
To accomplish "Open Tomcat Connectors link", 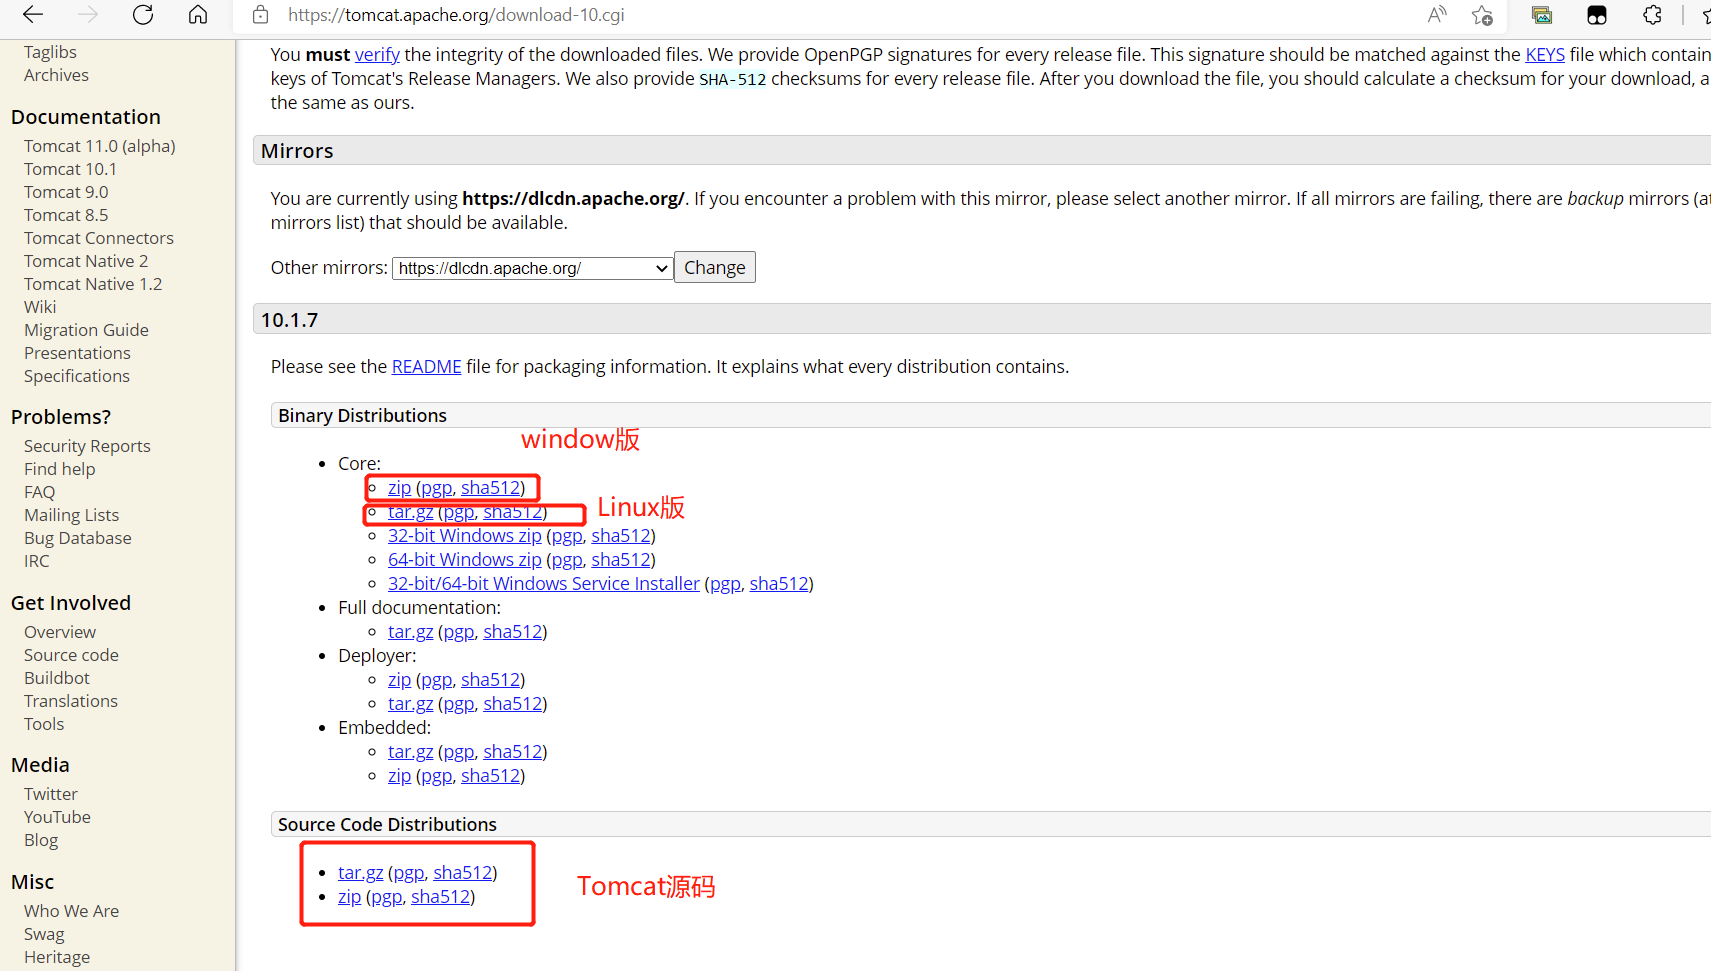I will click(x=99, y=238).
